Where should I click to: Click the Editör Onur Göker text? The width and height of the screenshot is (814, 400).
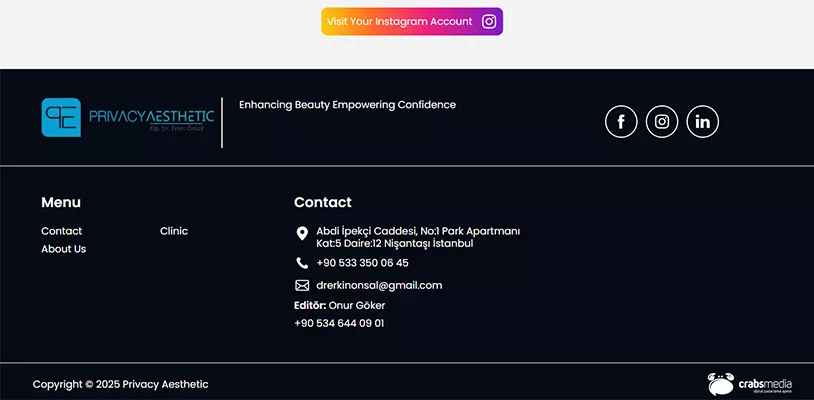pos(339,305)
